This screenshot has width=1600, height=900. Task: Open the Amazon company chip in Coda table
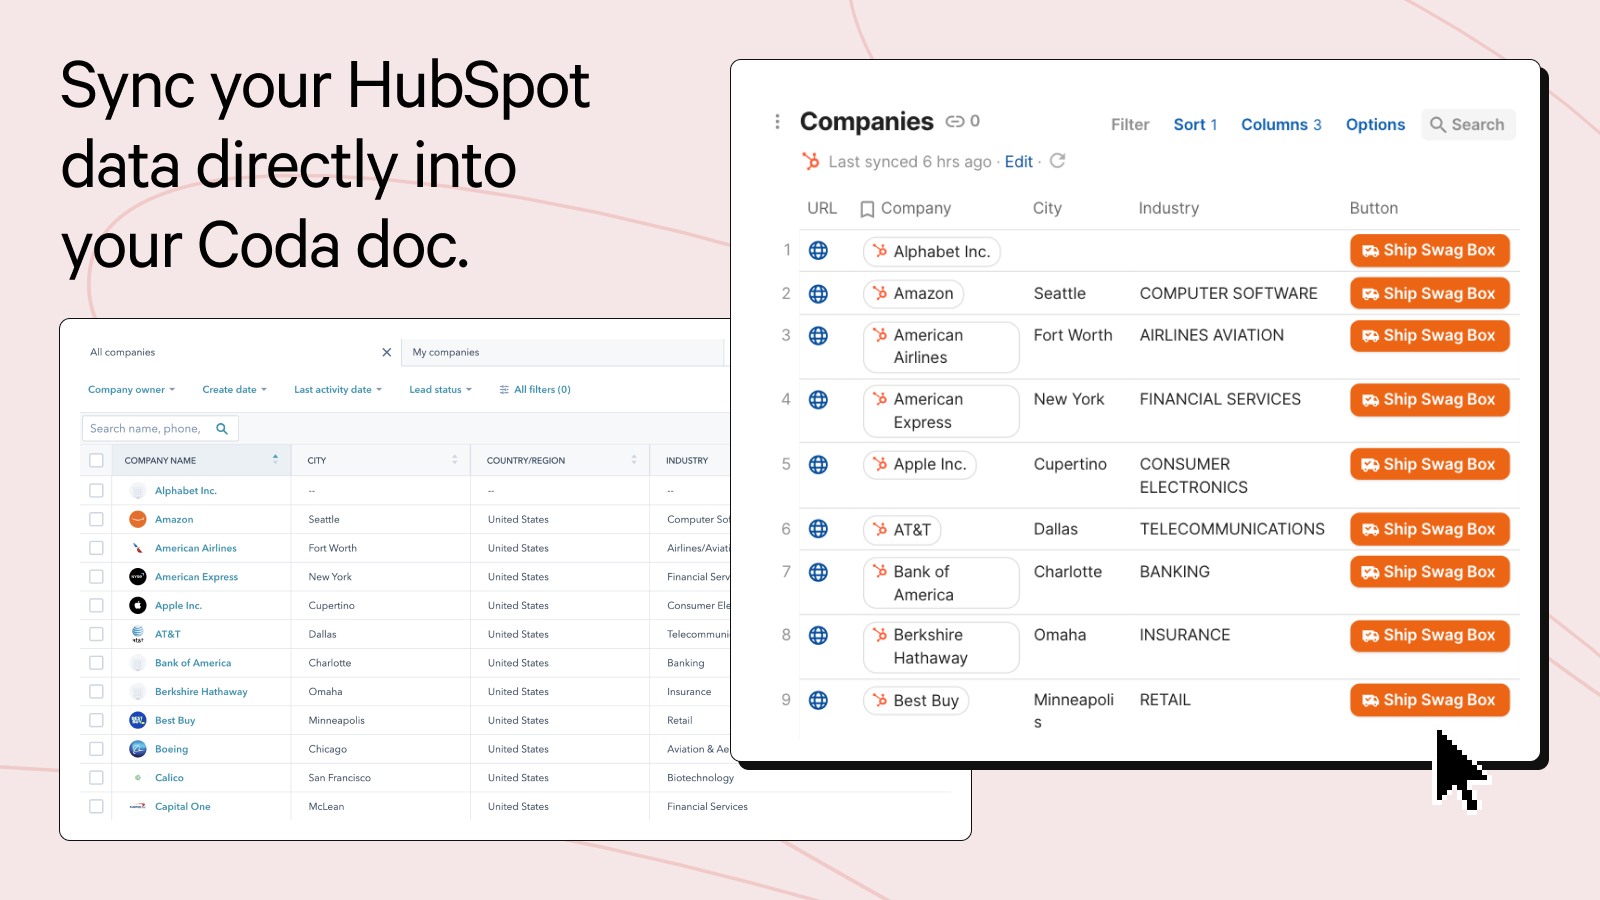(913, 293)
